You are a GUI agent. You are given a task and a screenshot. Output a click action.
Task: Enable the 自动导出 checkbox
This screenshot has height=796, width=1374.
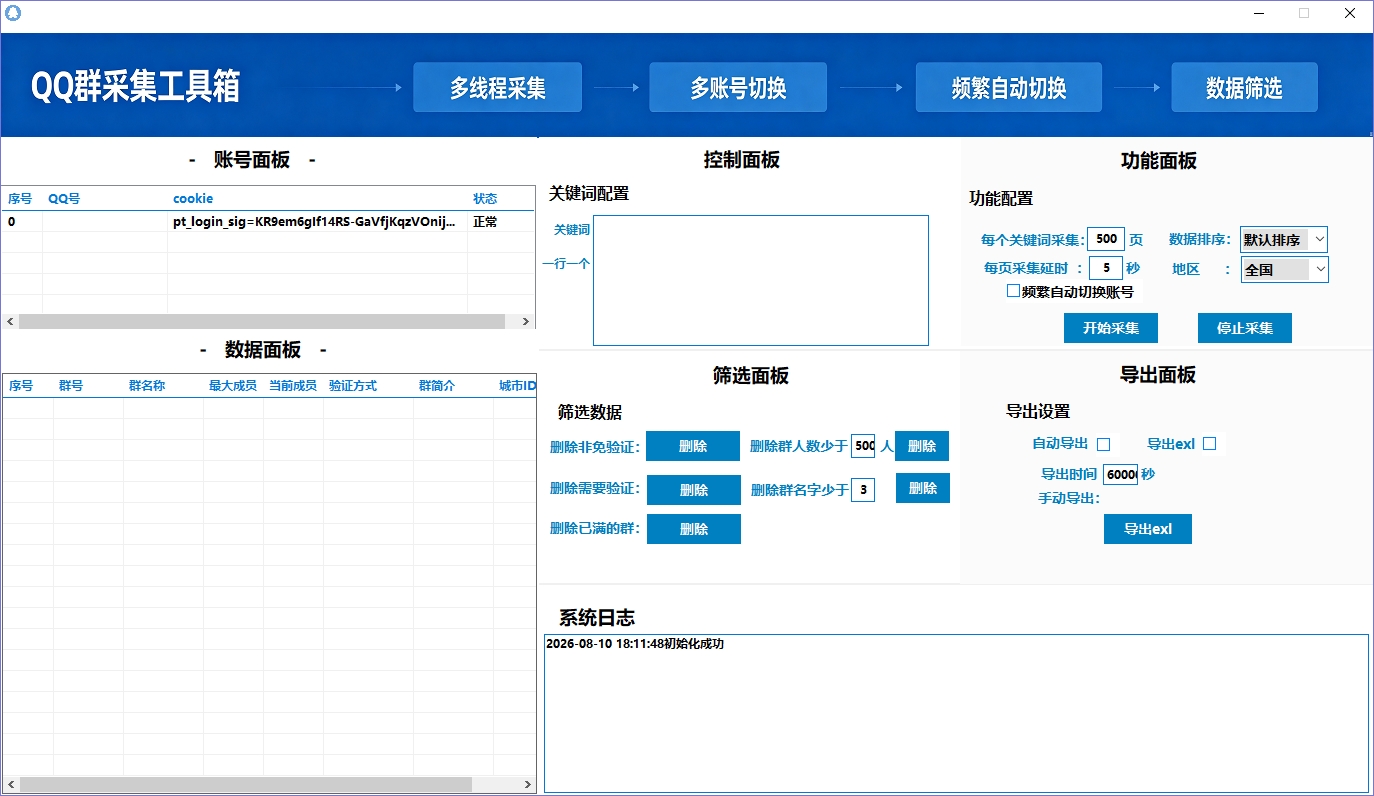click(x=1104, y=444)
